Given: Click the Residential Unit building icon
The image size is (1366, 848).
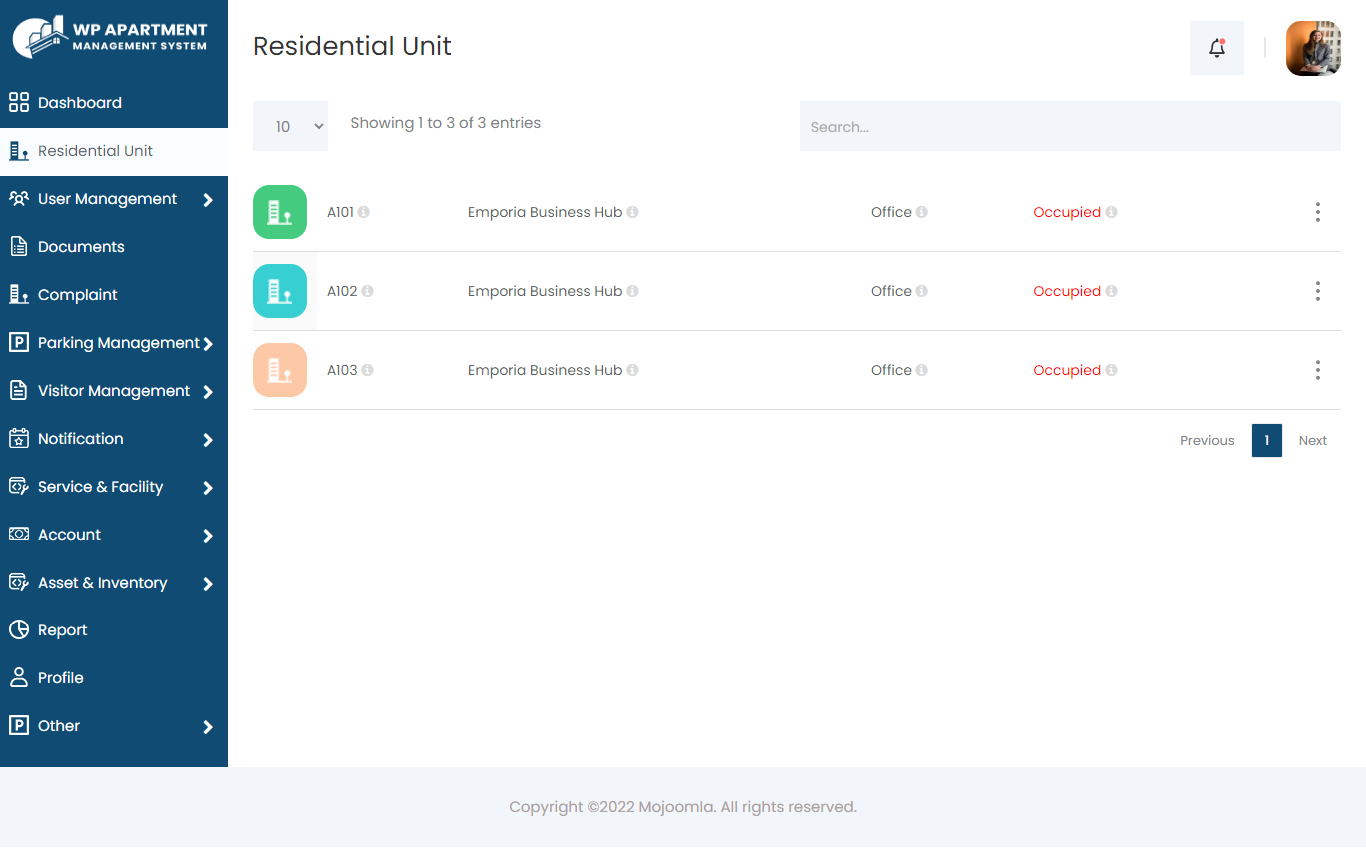Looking at the screenshot, I should (x=18, y=151).
